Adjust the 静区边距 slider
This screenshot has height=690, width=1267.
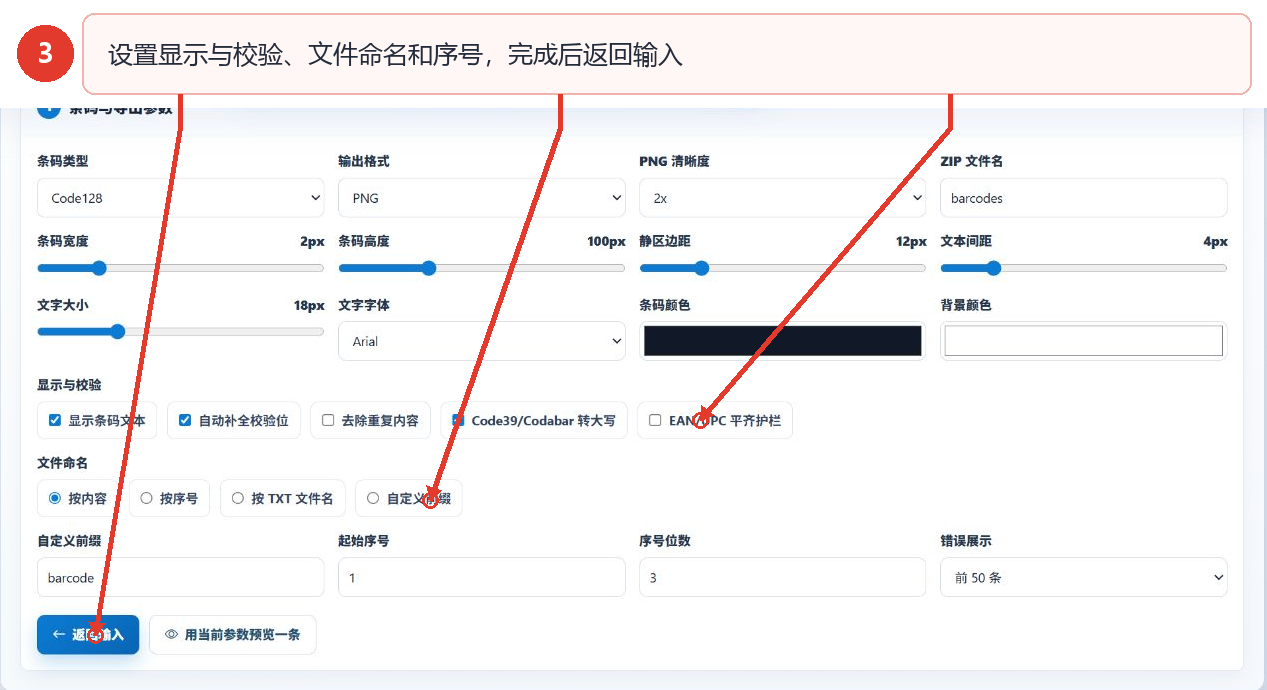(783, 268)
